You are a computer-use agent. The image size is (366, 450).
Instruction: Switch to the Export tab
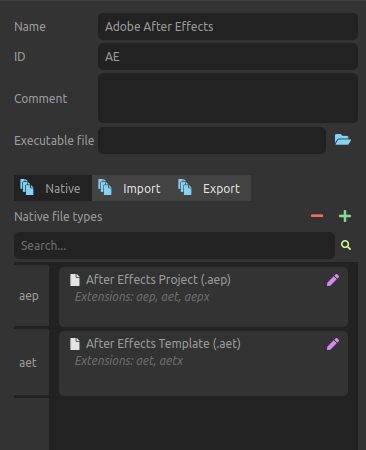coord(211,188)
